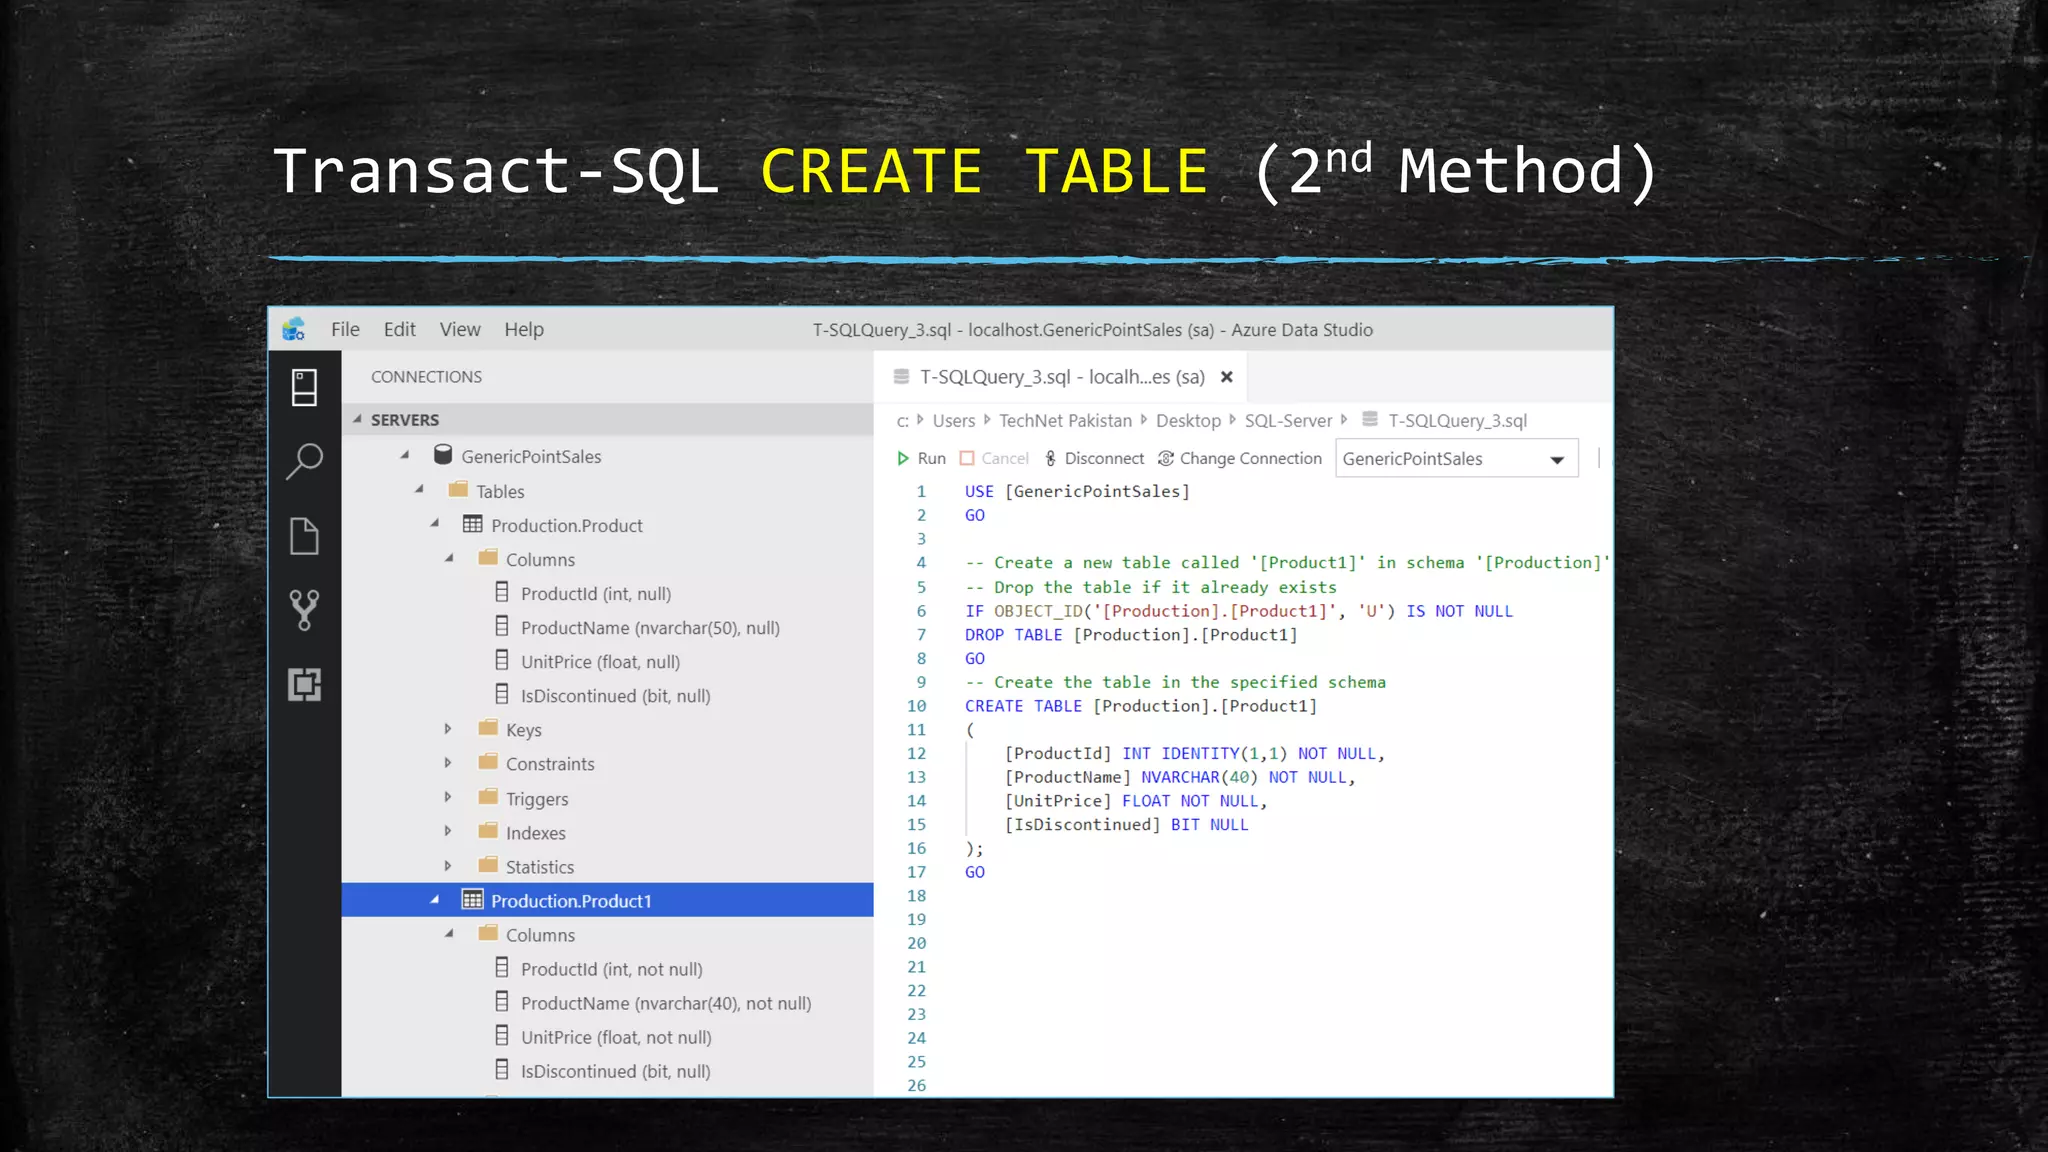Image resolution: width=2048 pixels, height=1152 pixels.
Task: Click ProductId (int, not null) column icon
Action: [x=502, y=967]
